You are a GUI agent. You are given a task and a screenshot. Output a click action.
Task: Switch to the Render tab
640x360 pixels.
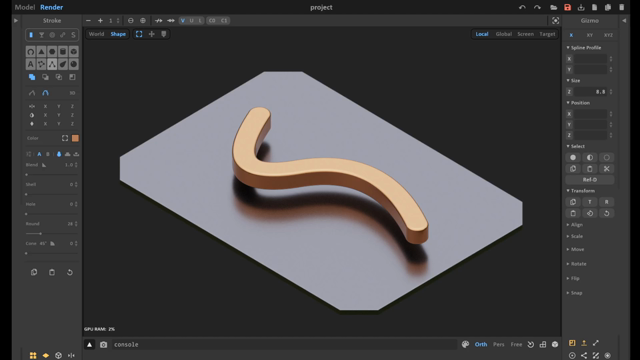click(x=51, y=7)
